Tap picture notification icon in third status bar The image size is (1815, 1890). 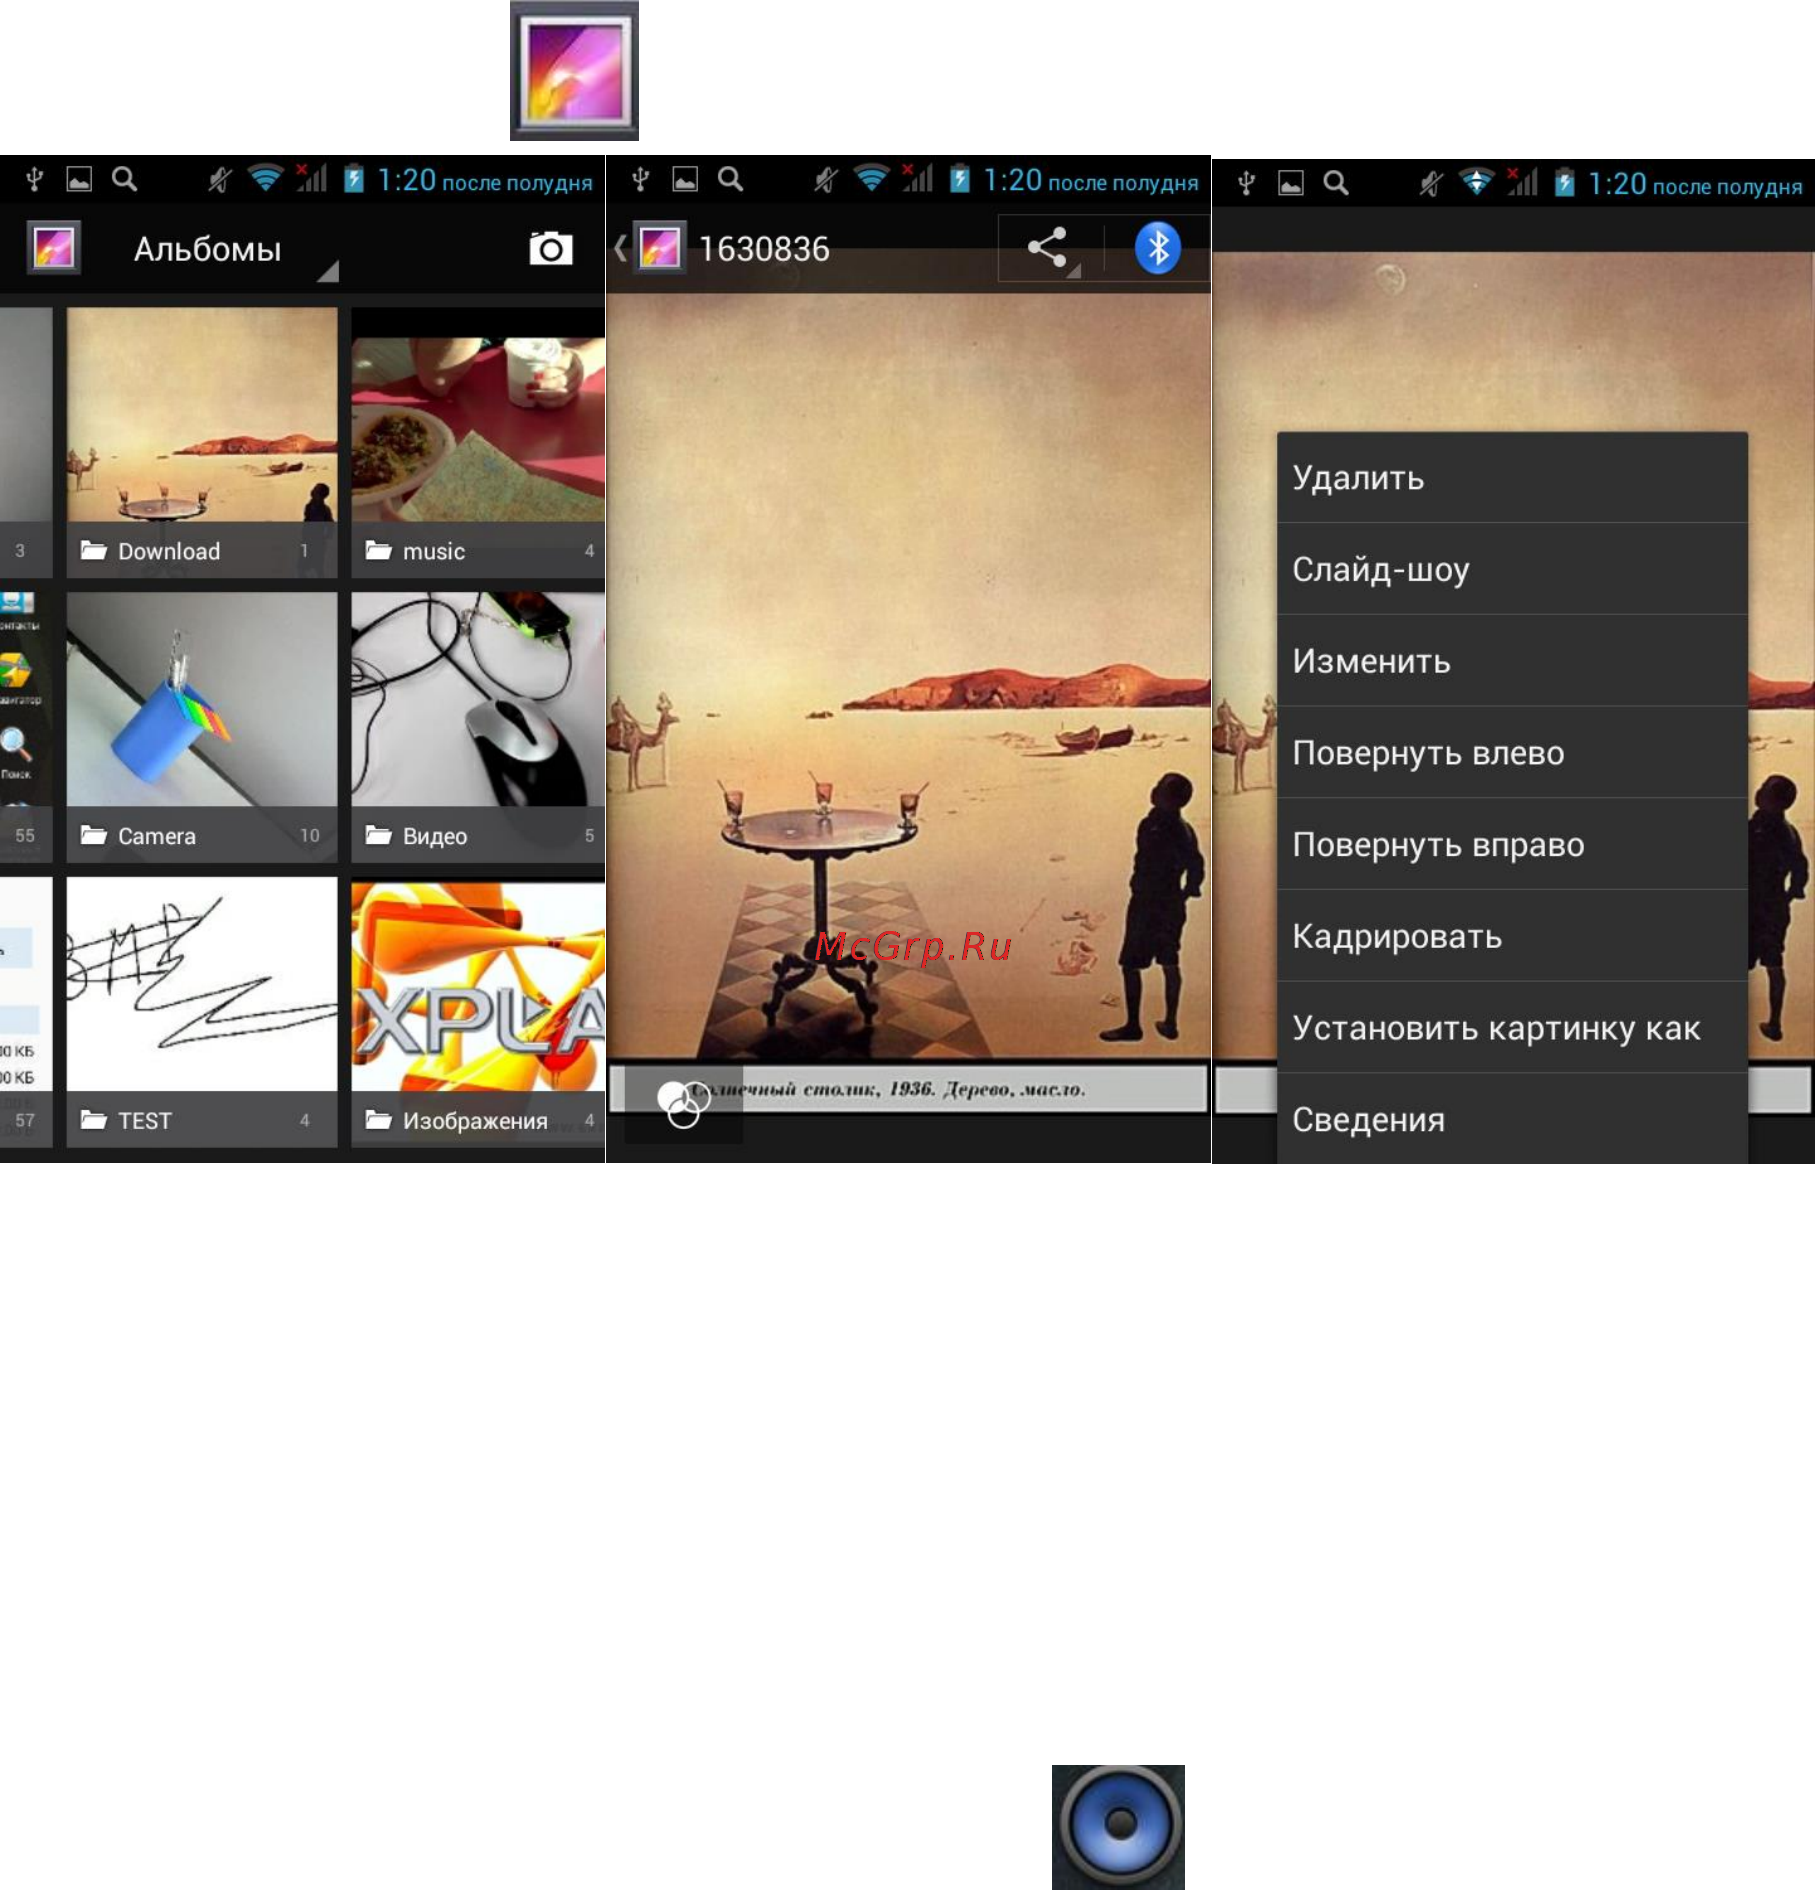pyautogui.click(x=1291, y=183)
